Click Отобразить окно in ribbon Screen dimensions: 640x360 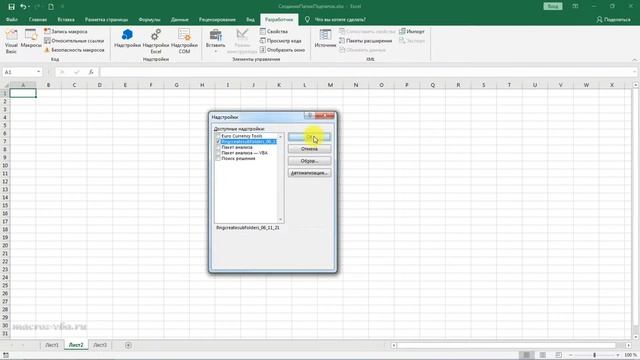[x=282, y=50]
